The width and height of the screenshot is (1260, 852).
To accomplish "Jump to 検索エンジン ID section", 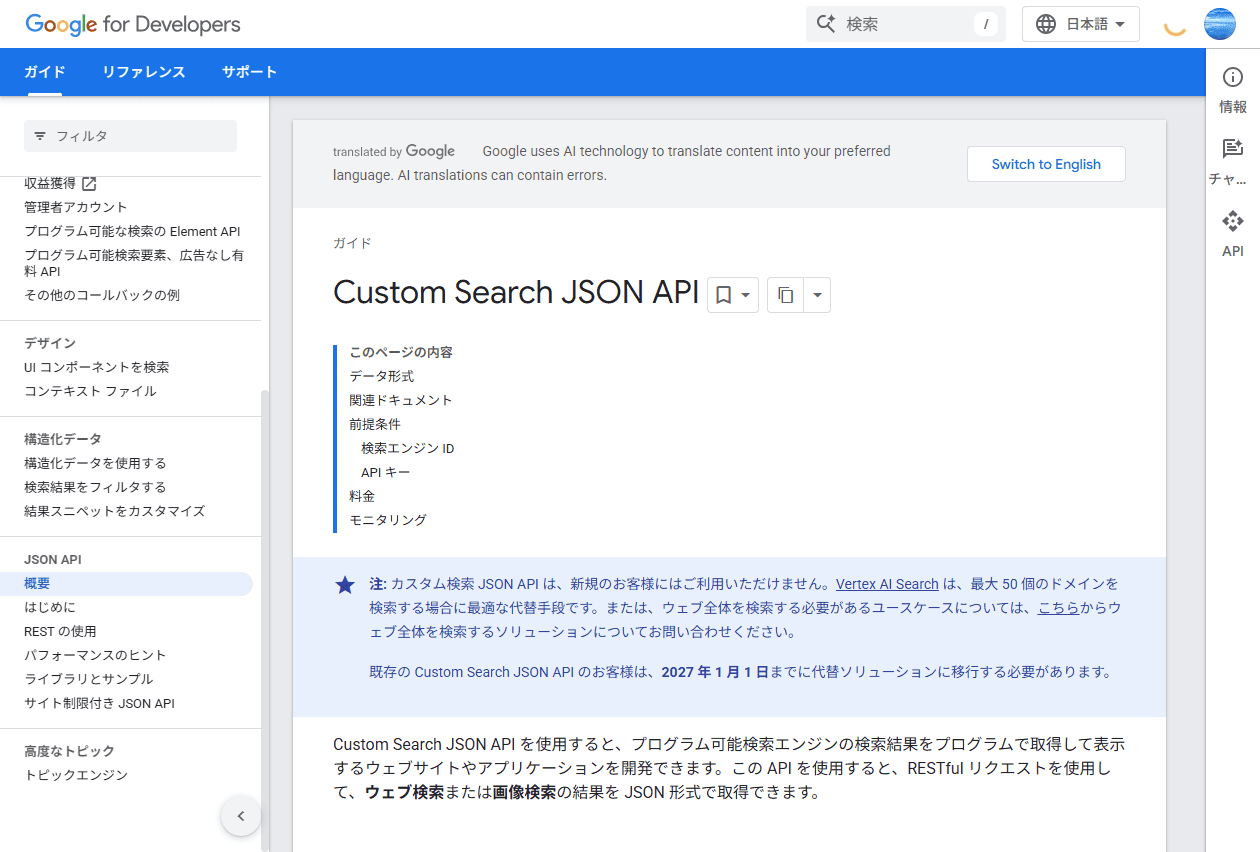I will click(408, 448).
